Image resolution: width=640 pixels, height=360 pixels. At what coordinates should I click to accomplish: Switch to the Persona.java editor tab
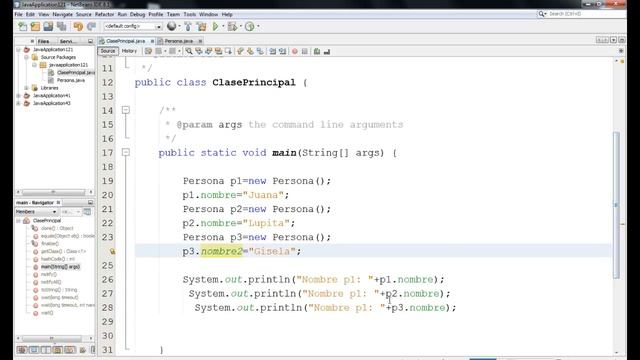click(x=179, y=41)
